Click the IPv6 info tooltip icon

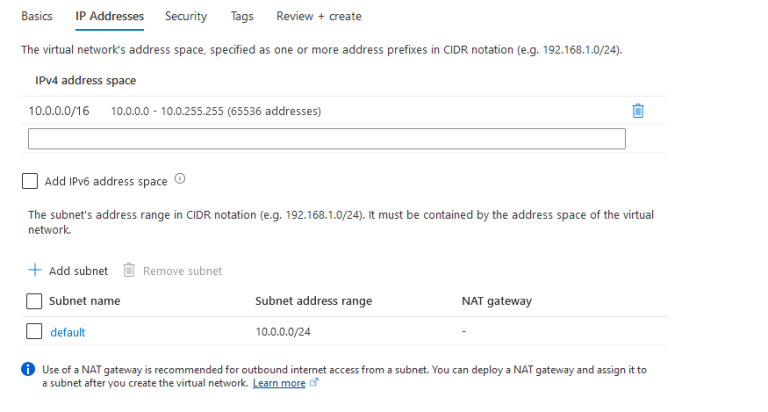[x=181, y=180]
